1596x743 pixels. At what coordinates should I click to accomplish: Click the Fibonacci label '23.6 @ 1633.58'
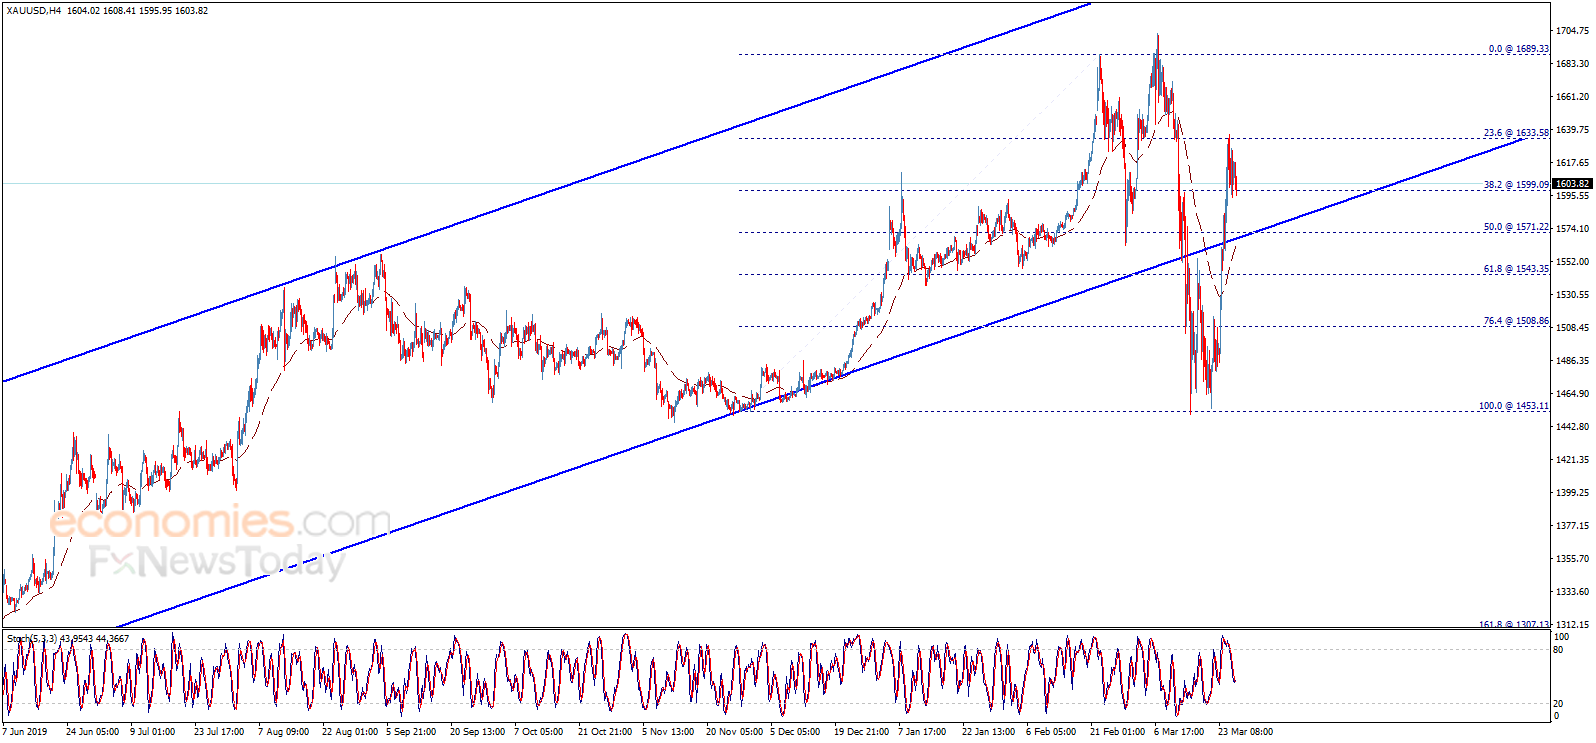click(x=1516, y=133)
